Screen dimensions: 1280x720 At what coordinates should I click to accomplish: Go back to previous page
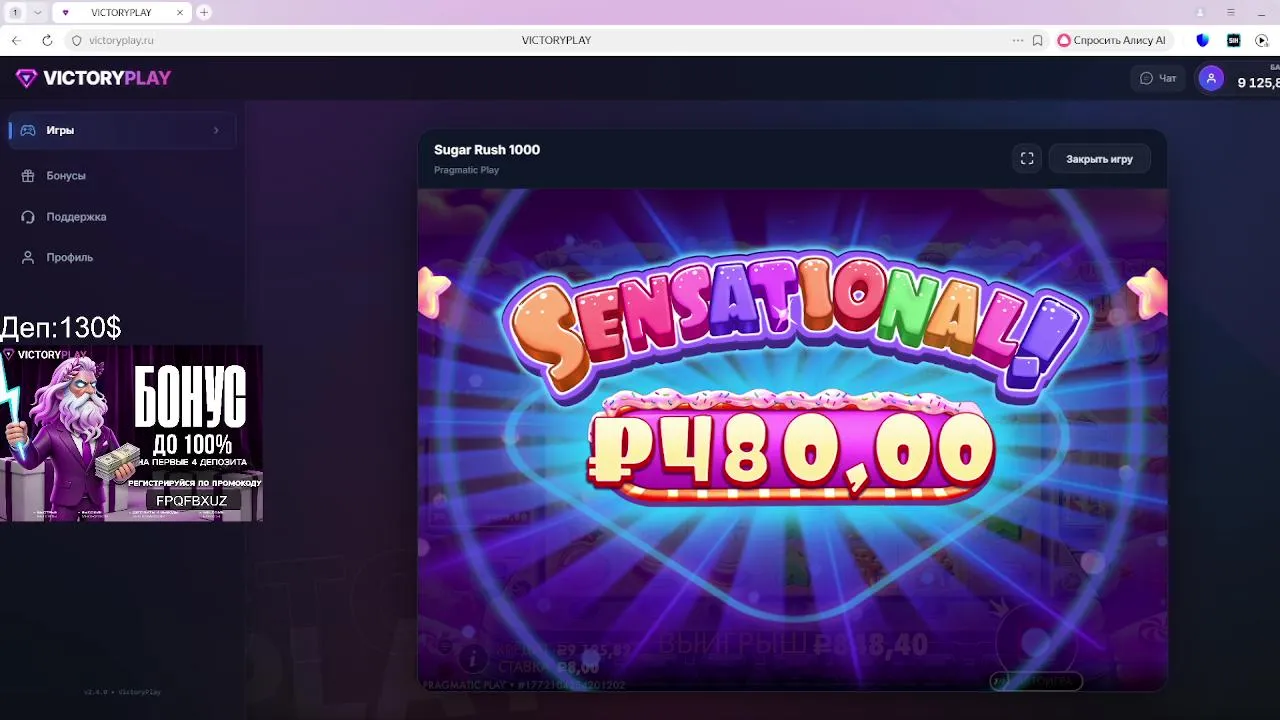click(x=16, y=41)
